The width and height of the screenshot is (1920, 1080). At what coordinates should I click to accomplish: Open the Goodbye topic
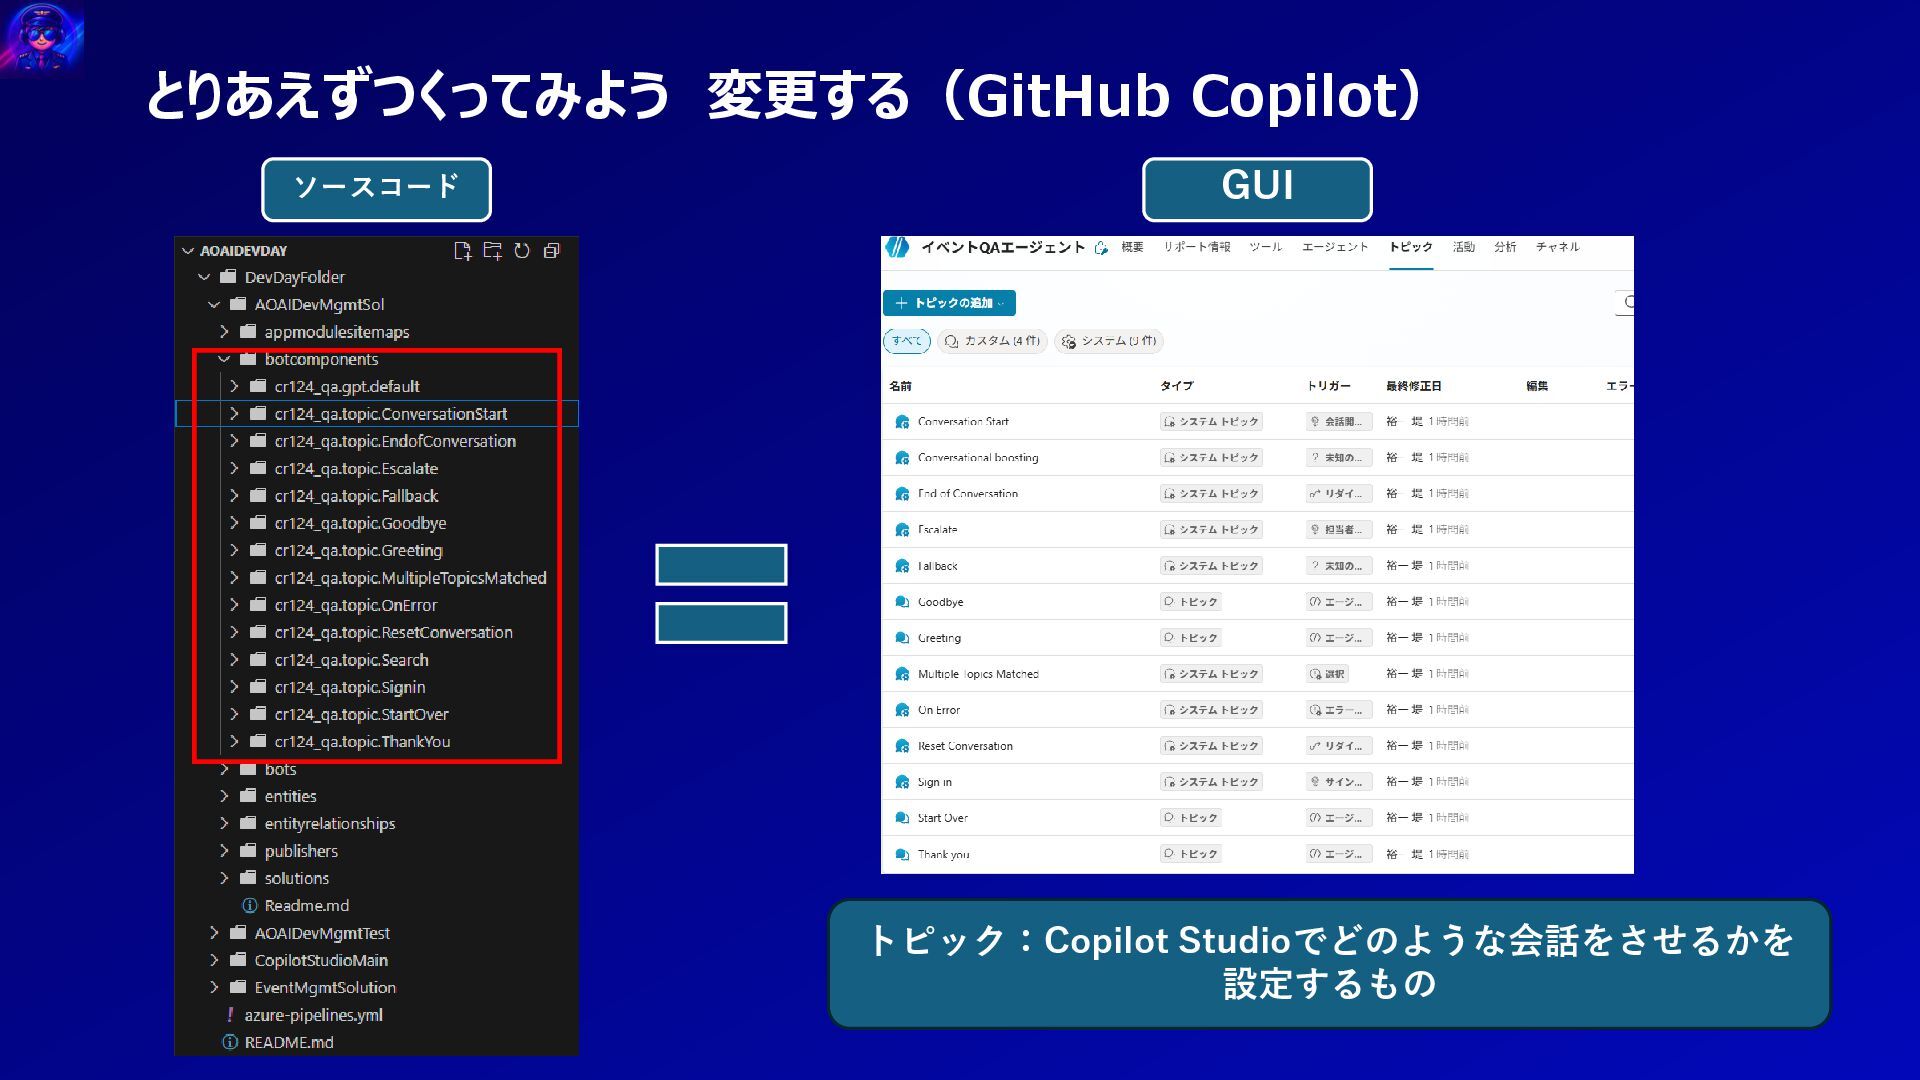(940, 602)
